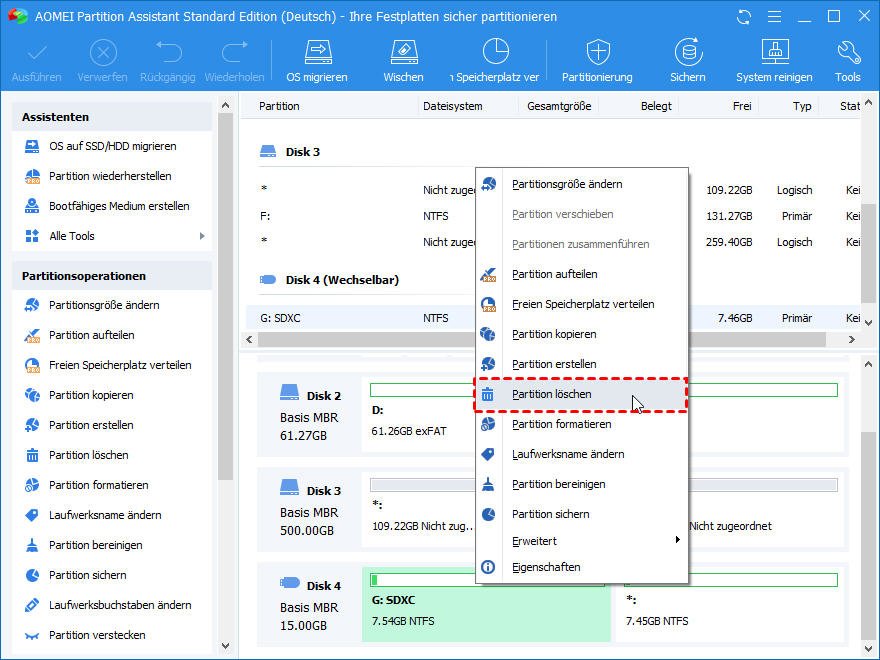This screenshot has width=880, height=660.
Task: Pick Partition kopieren in context menu
Action: (581, 334)
